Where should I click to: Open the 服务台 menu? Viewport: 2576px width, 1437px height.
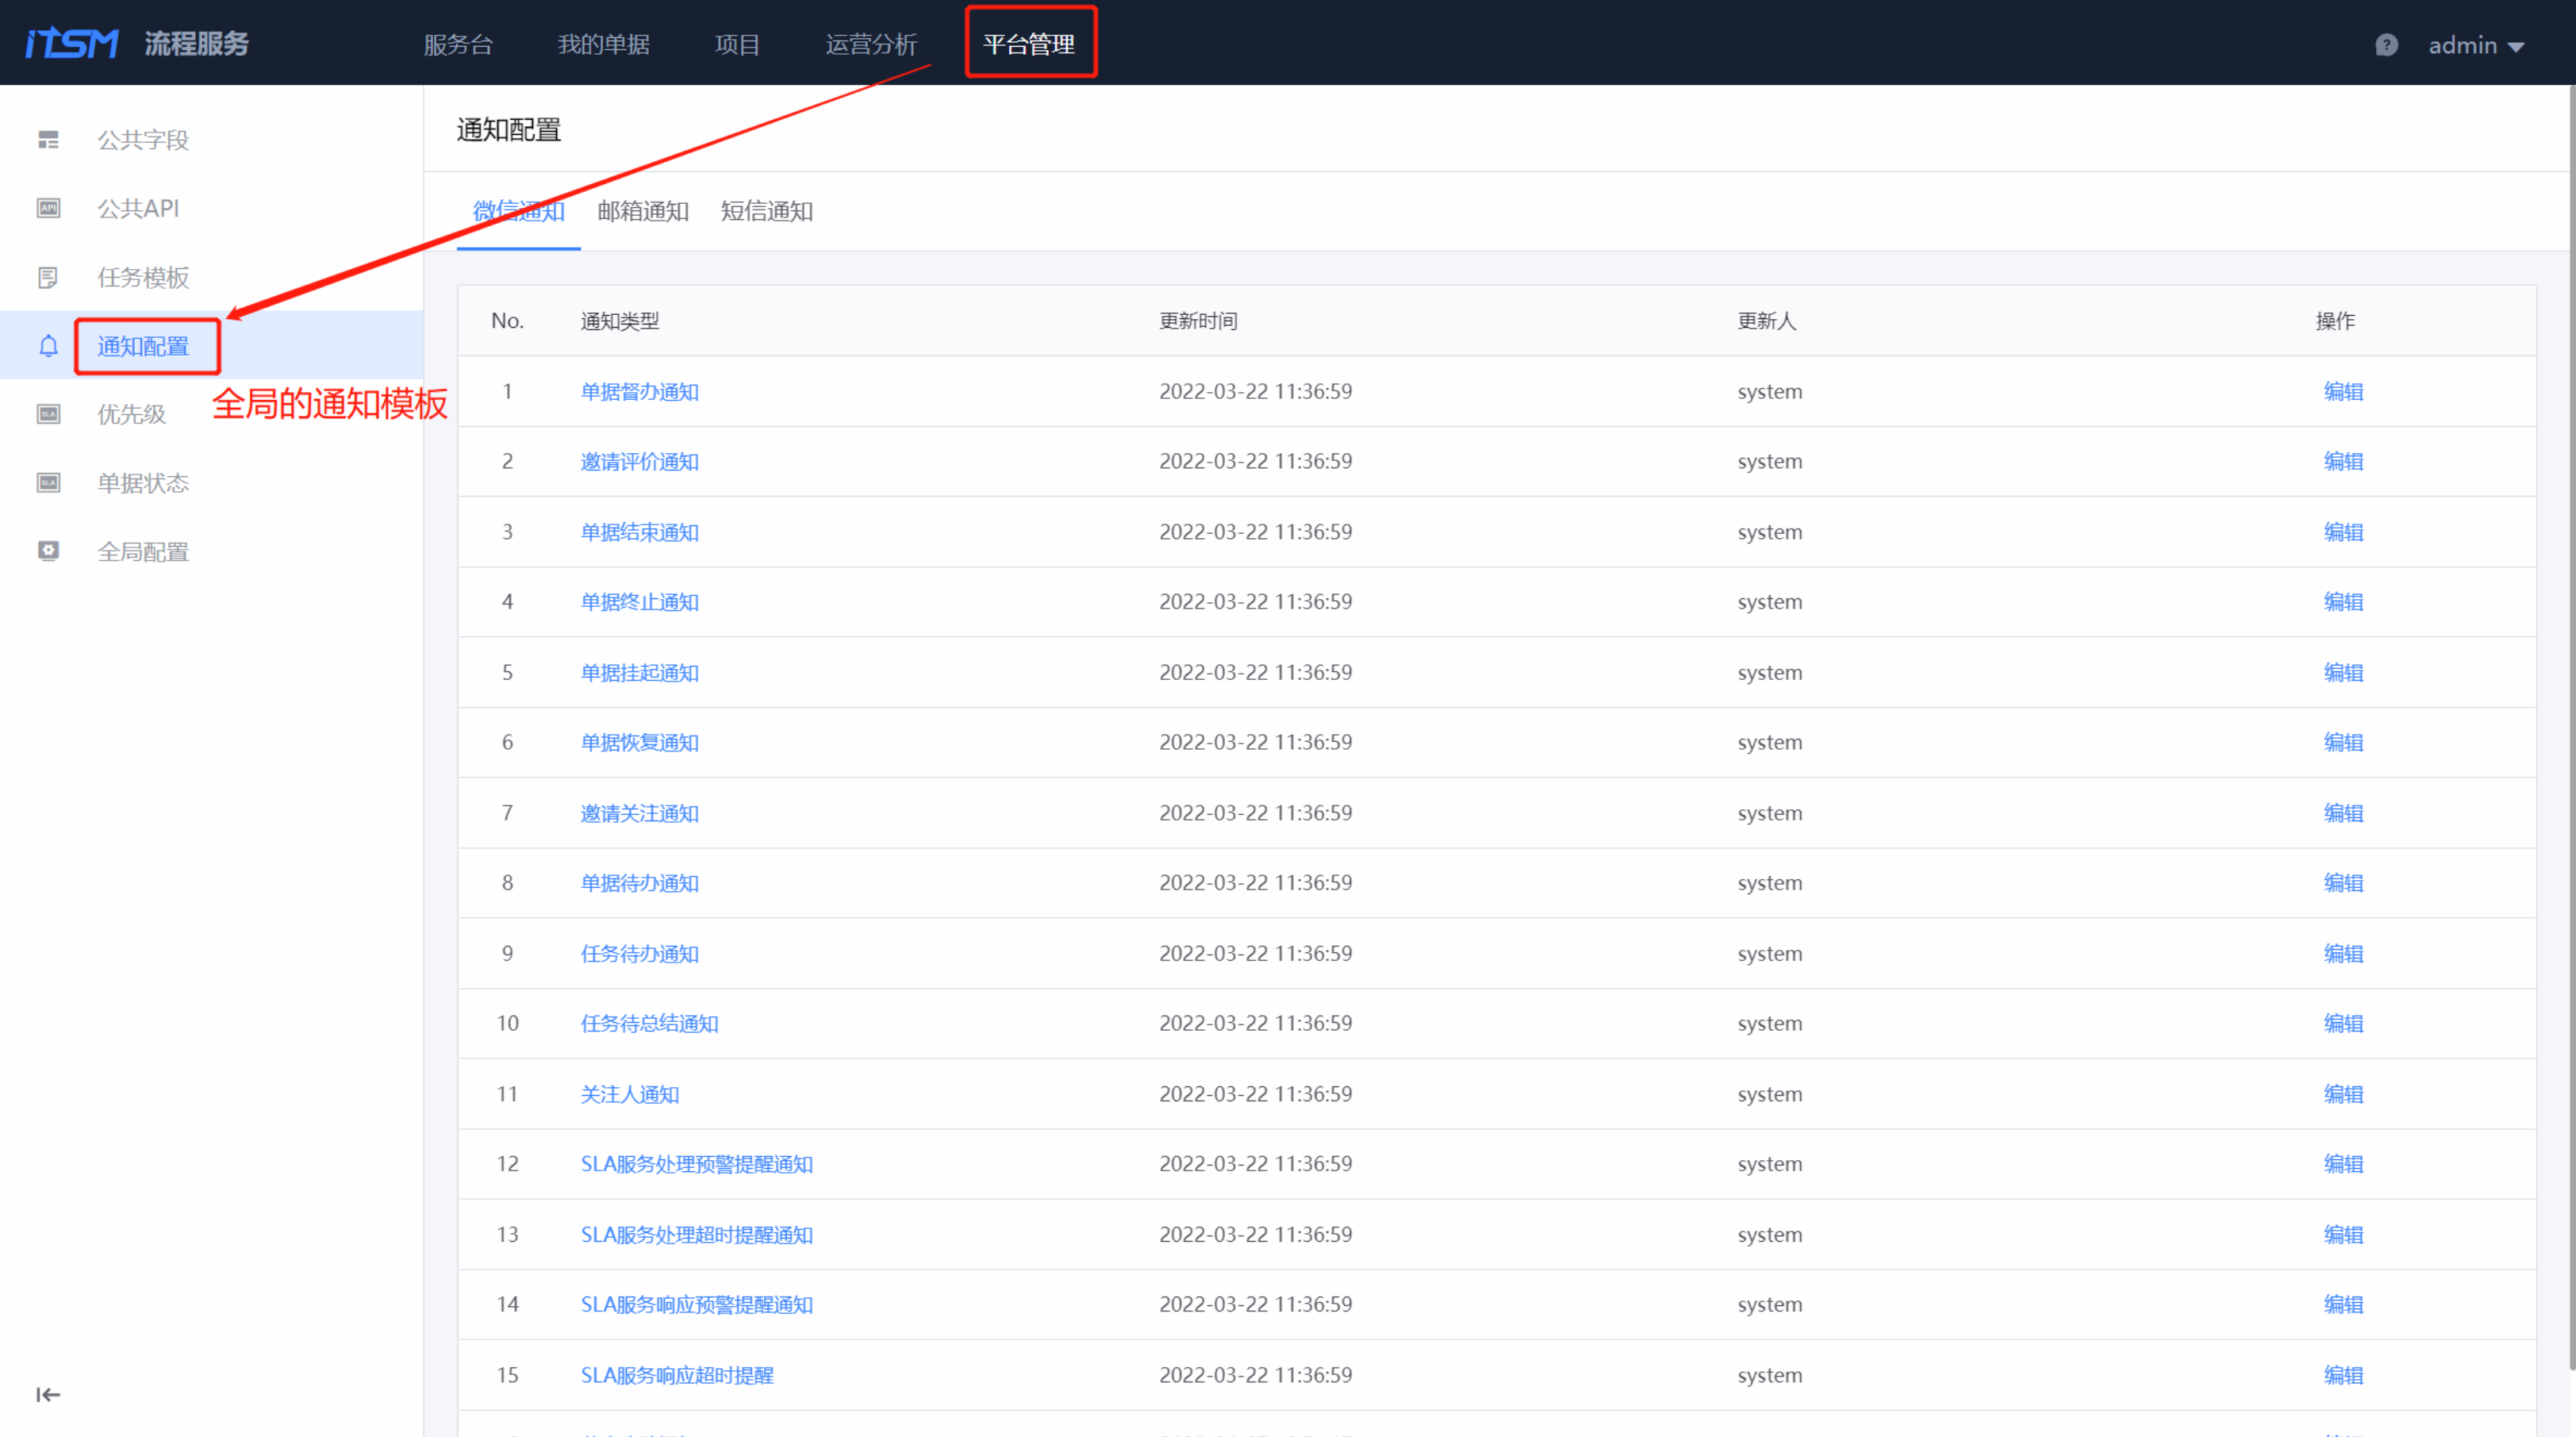coord(458,45)
